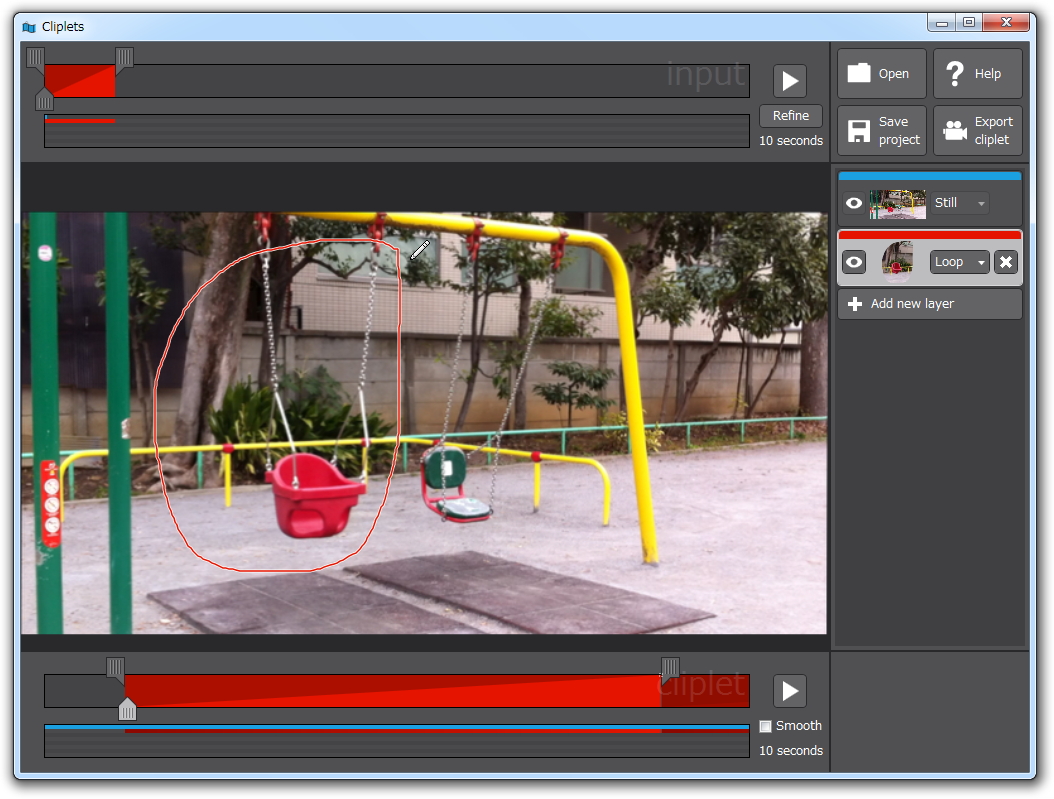Image resolution: width=1054 pixels, height=799 pixels.
Task: Click the Open folder icon button
Action: [x=881, y=74]
